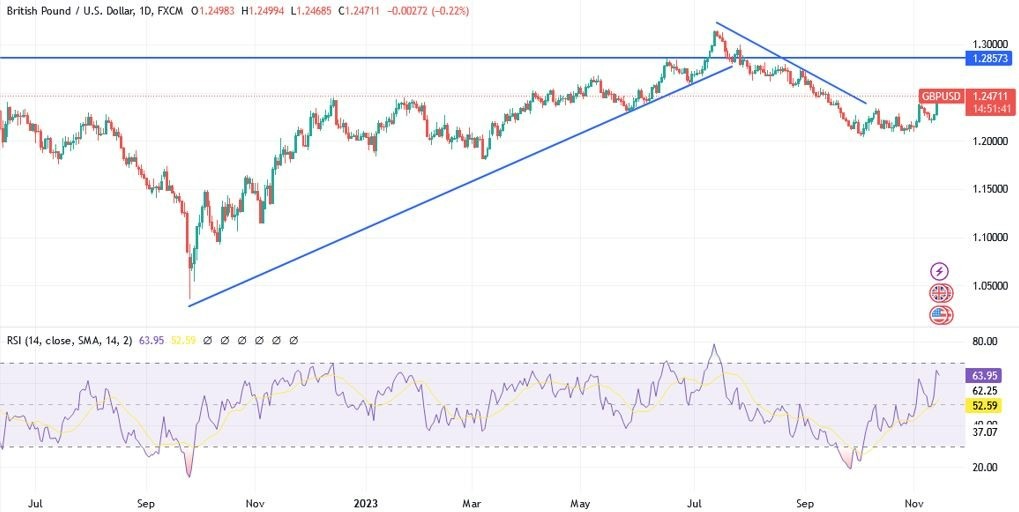Click the 1.30000 price axis label
This screenshot has width=1019, height=512.
point(990,44)
